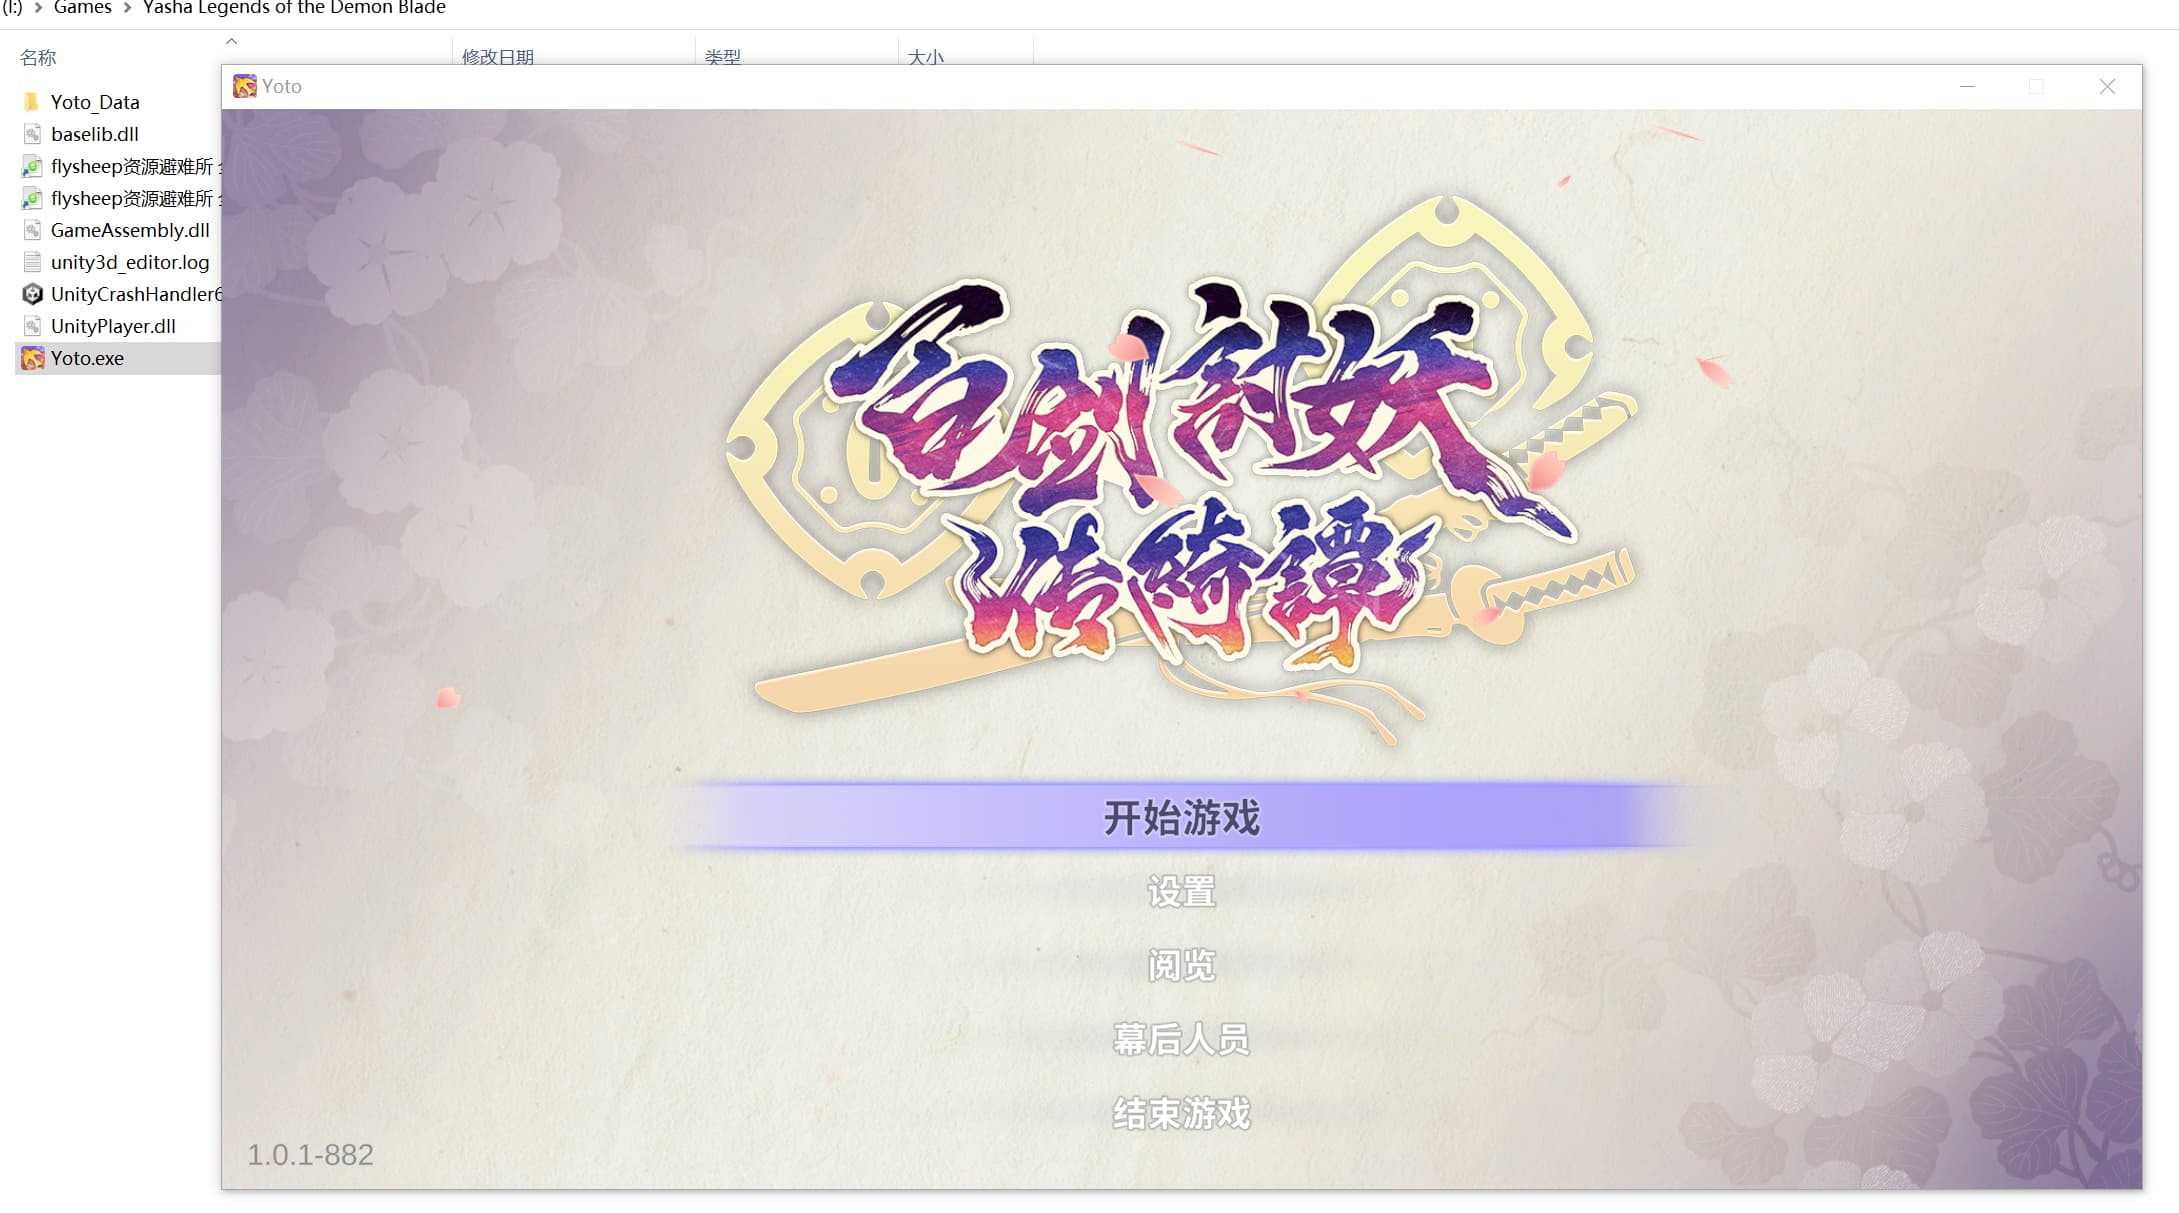Image resolution: width=2179 pixels, height=1213 pixels.
Task: Click the UnityPlayer.dll file icon
Action: [x=32, y=326]
